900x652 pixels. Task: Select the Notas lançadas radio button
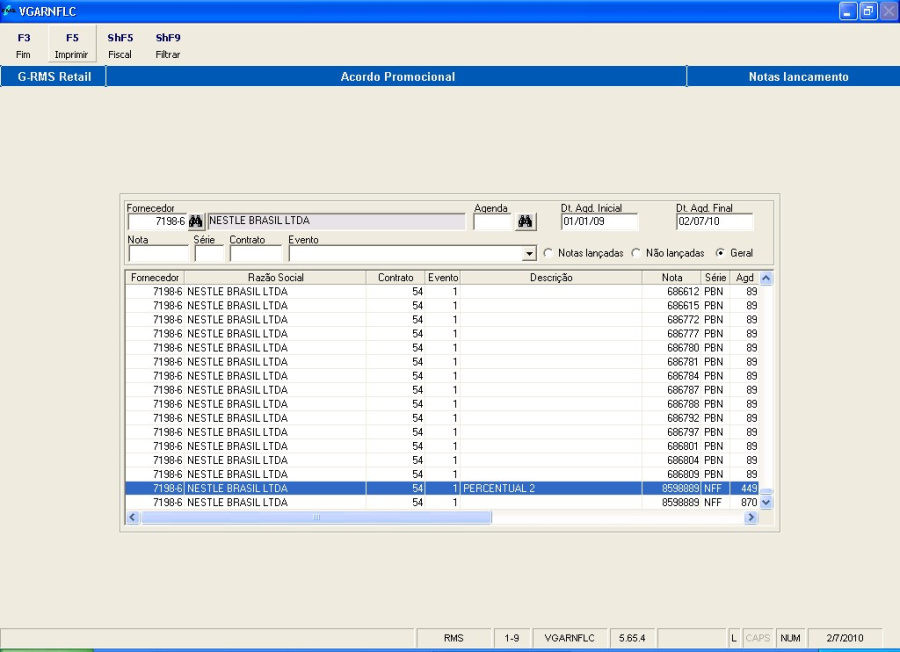point(548,253)
